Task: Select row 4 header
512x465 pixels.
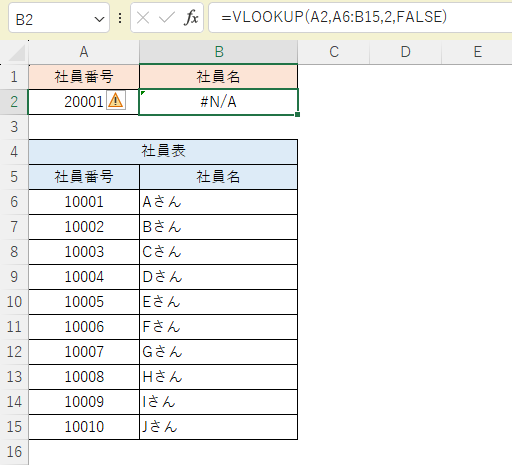Action: [x=14, y=152]
